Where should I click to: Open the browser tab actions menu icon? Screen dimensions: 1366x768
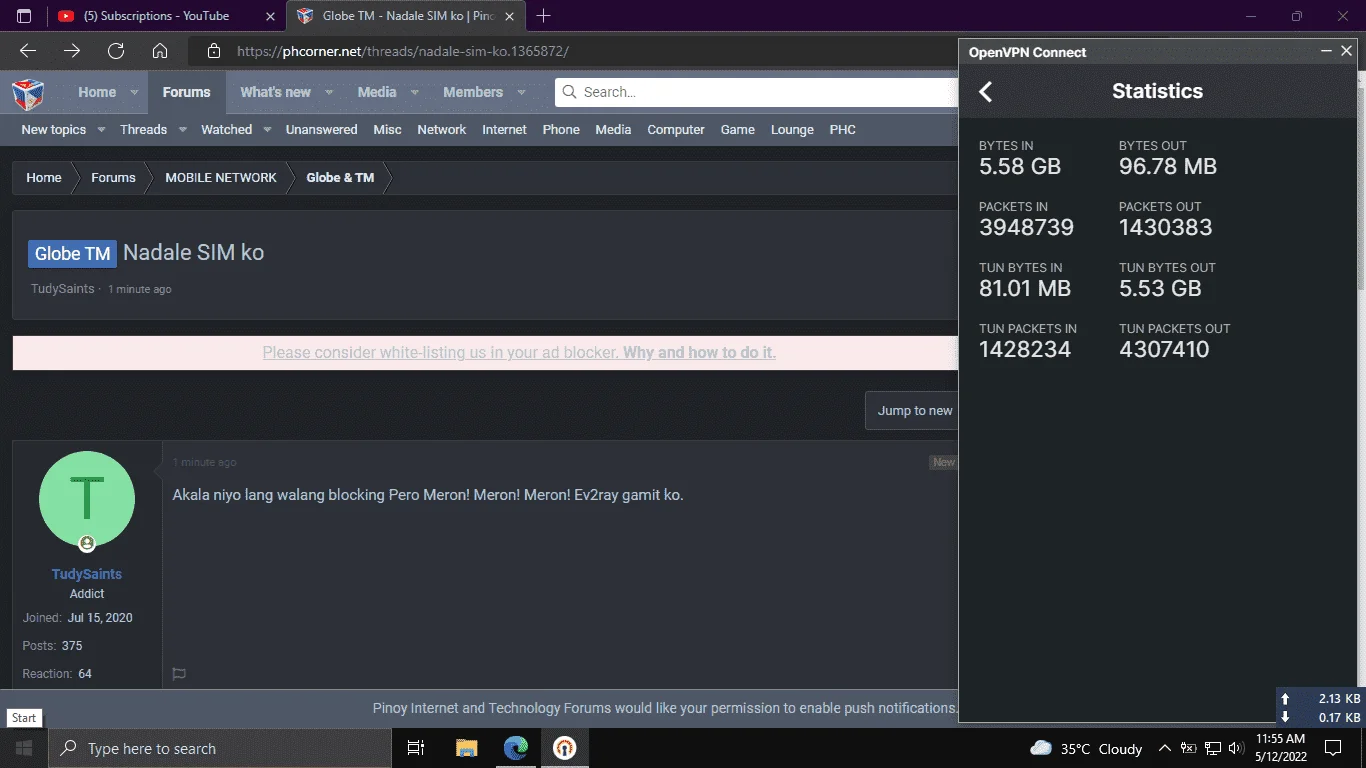click(24, 16)
